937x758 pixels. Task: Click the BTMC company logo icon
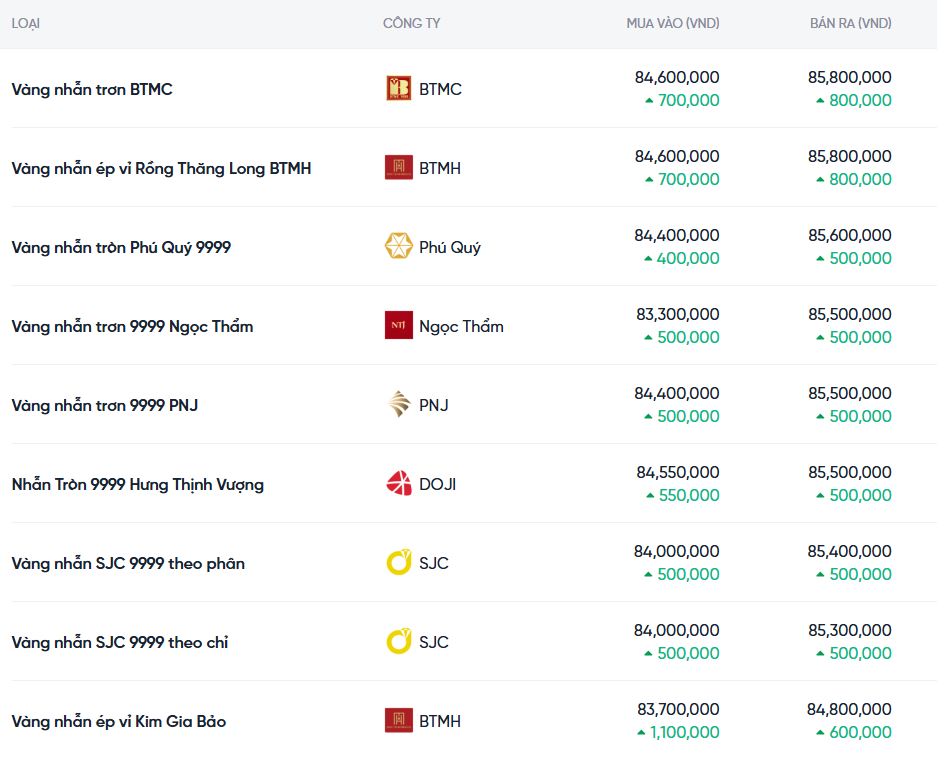click(398, 89)
